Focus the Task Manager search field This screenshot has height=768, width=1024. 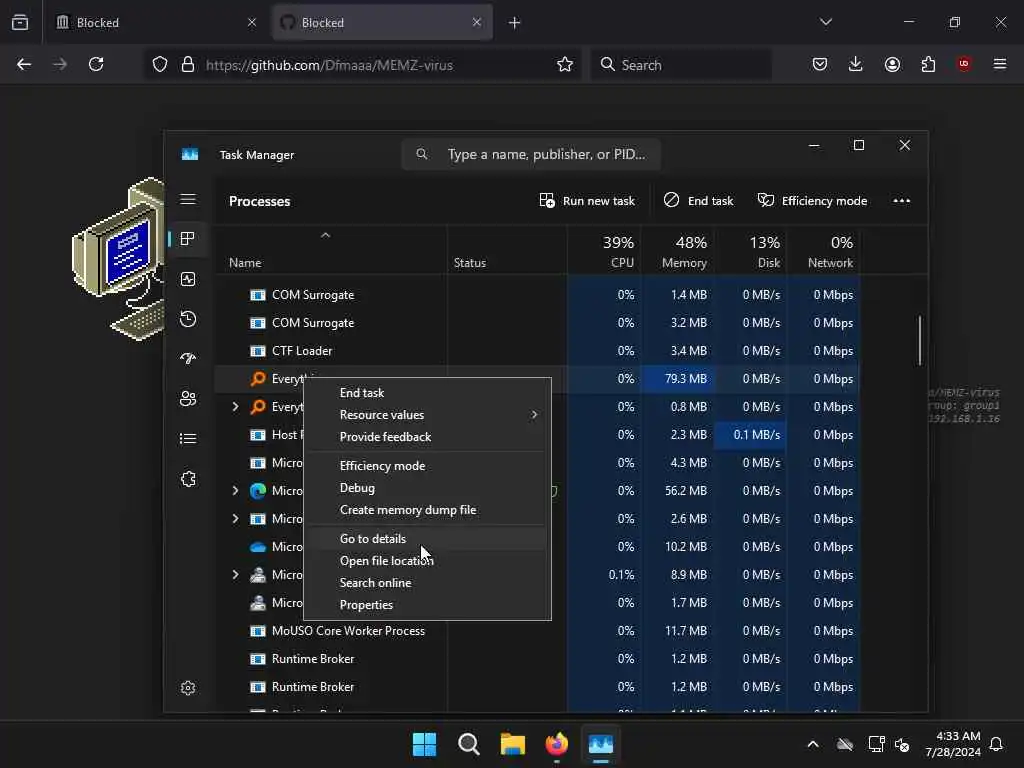pos(531,154)
